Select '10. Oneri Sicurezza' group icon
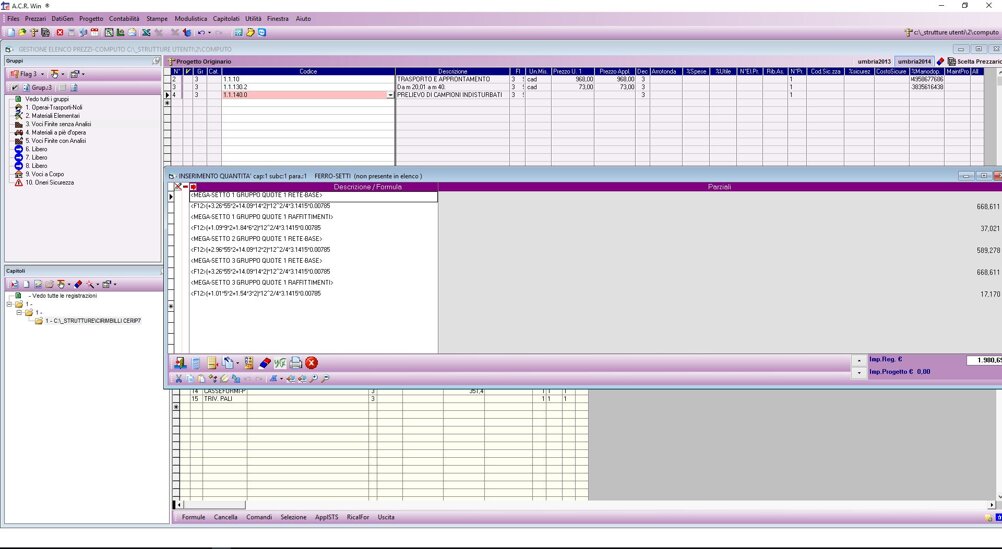Image resolution: width=1002 pixels, height=549 pixels. [x=18, y=183]
